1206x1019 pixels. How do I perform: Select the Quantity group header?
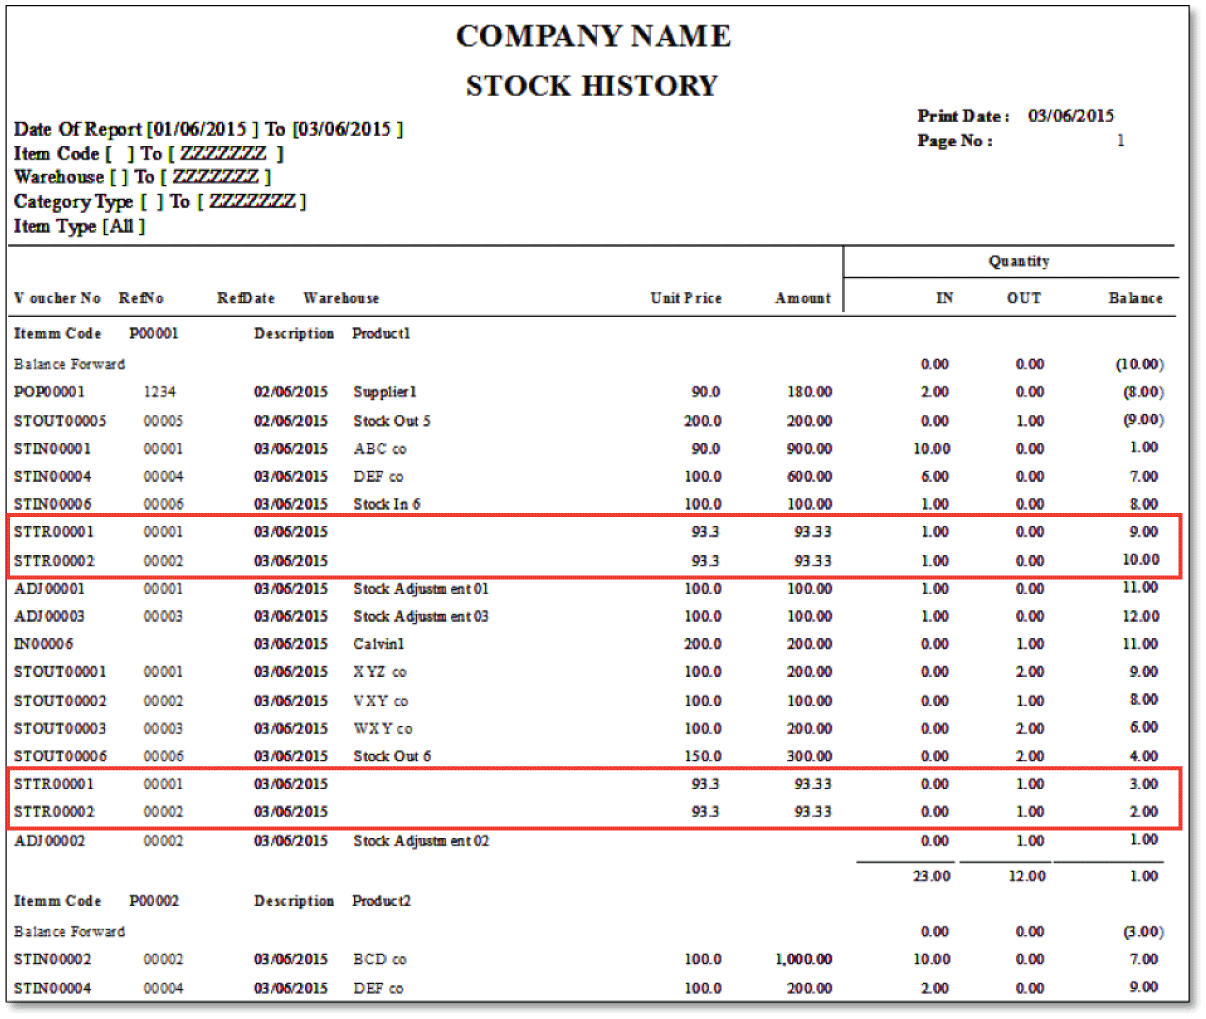(1018, 261)
